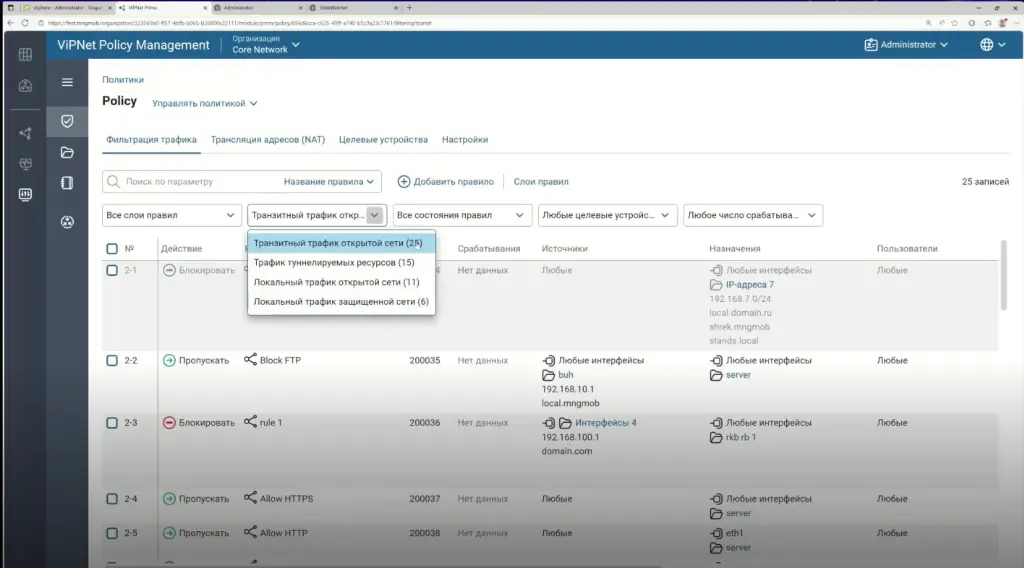This screenshot has width=1024, height=568.
Task: Click the magnifier icon in the search box
Action: point(114,182)
